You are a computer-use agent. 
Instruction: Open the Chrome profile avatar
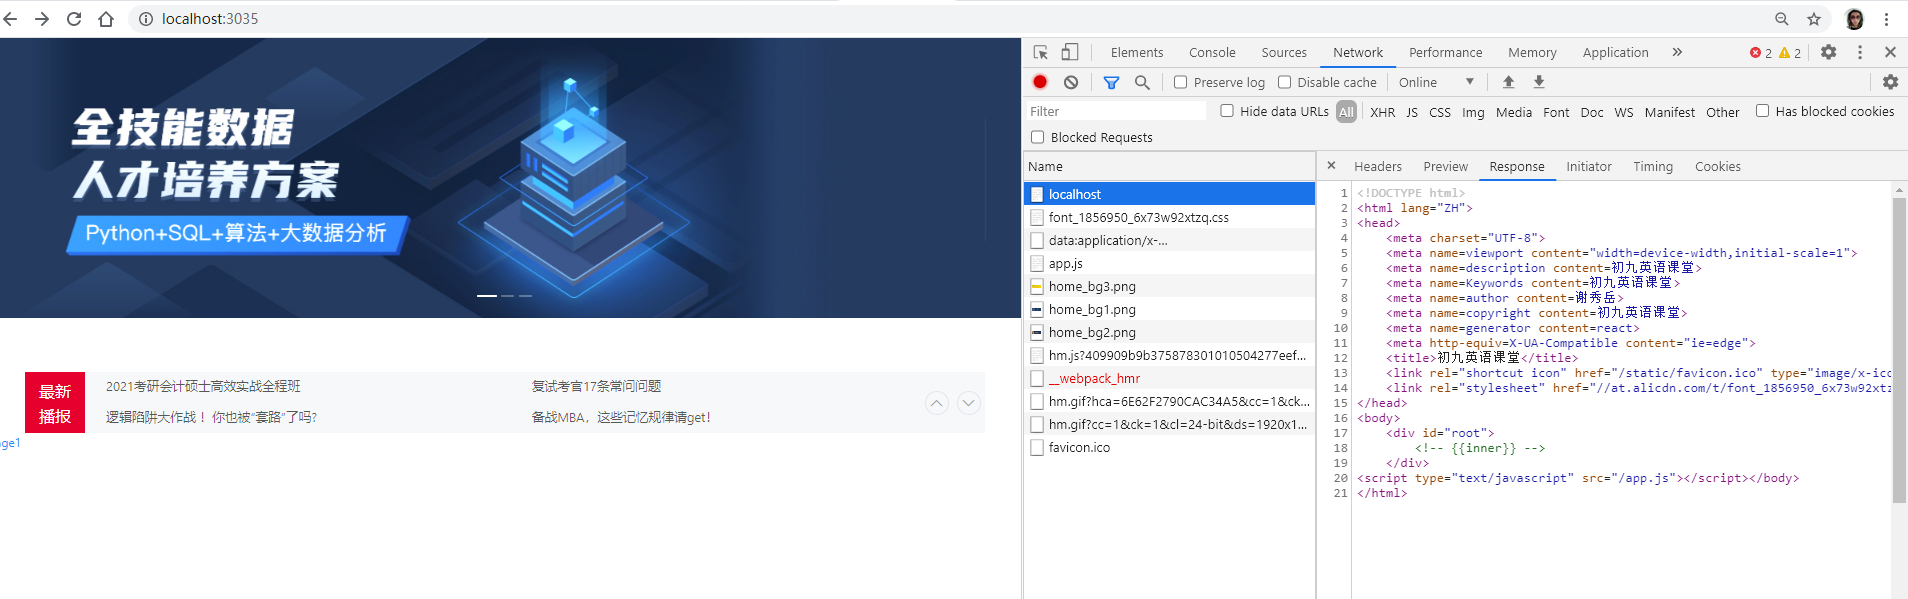click(x=1855, y=19)
